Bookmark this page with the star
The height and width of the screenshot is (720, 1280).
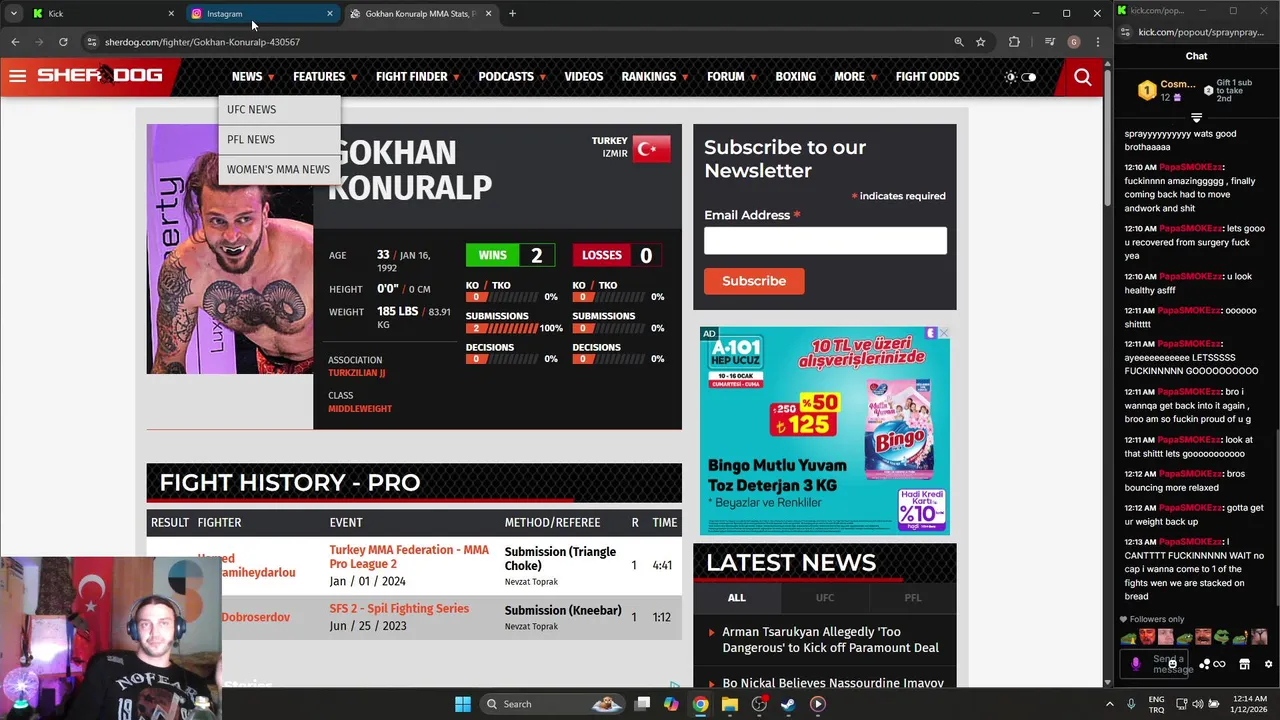point(981,42)
